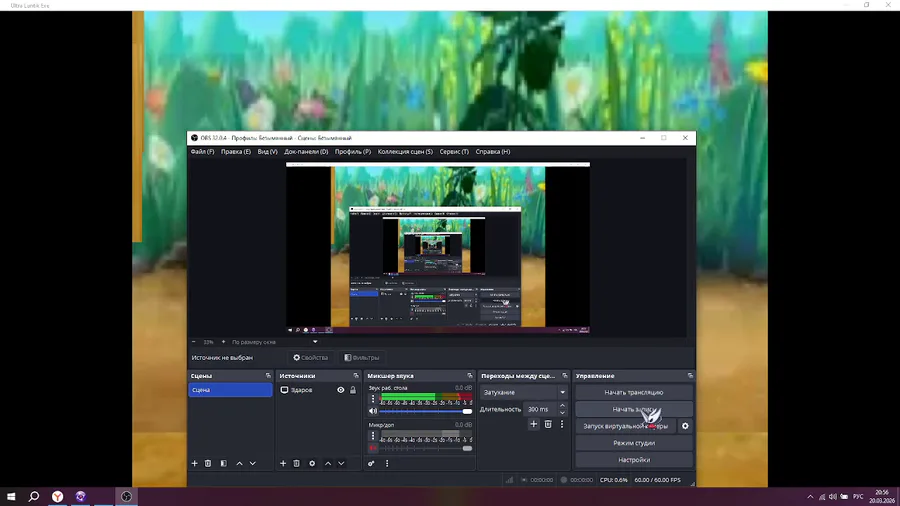Delete selected scene using trash icon in Сцены
This screenshot has height=506, width=900.
pyautogui.click(x=208, y=464)
